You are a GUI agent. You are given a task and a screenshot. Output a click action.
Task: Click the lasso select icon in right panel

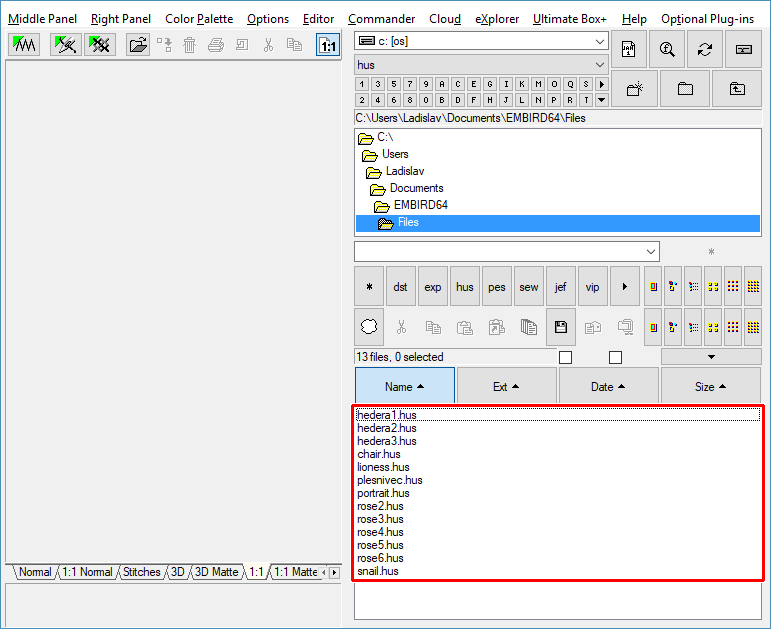[369, 327]
